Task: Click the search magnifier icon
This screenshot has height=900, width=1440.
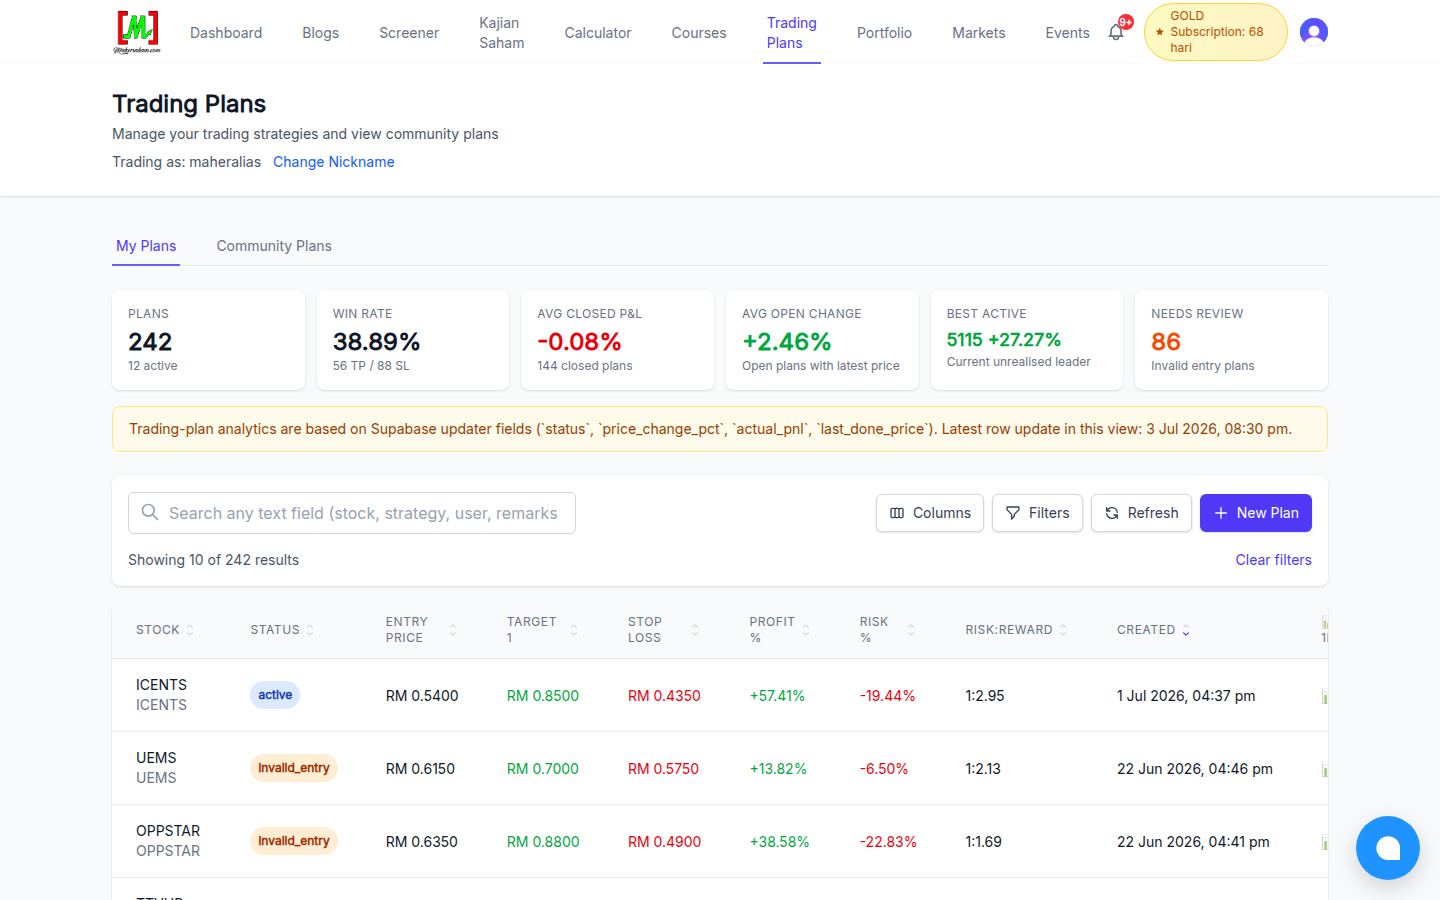Action: tap(150, 512)
